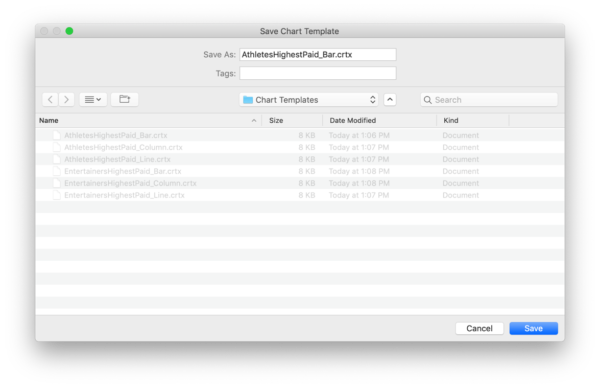Image resolution: width=600 pixels, height=388 pixels.
Task: Click the Tags input field
Action: (318, 73)
